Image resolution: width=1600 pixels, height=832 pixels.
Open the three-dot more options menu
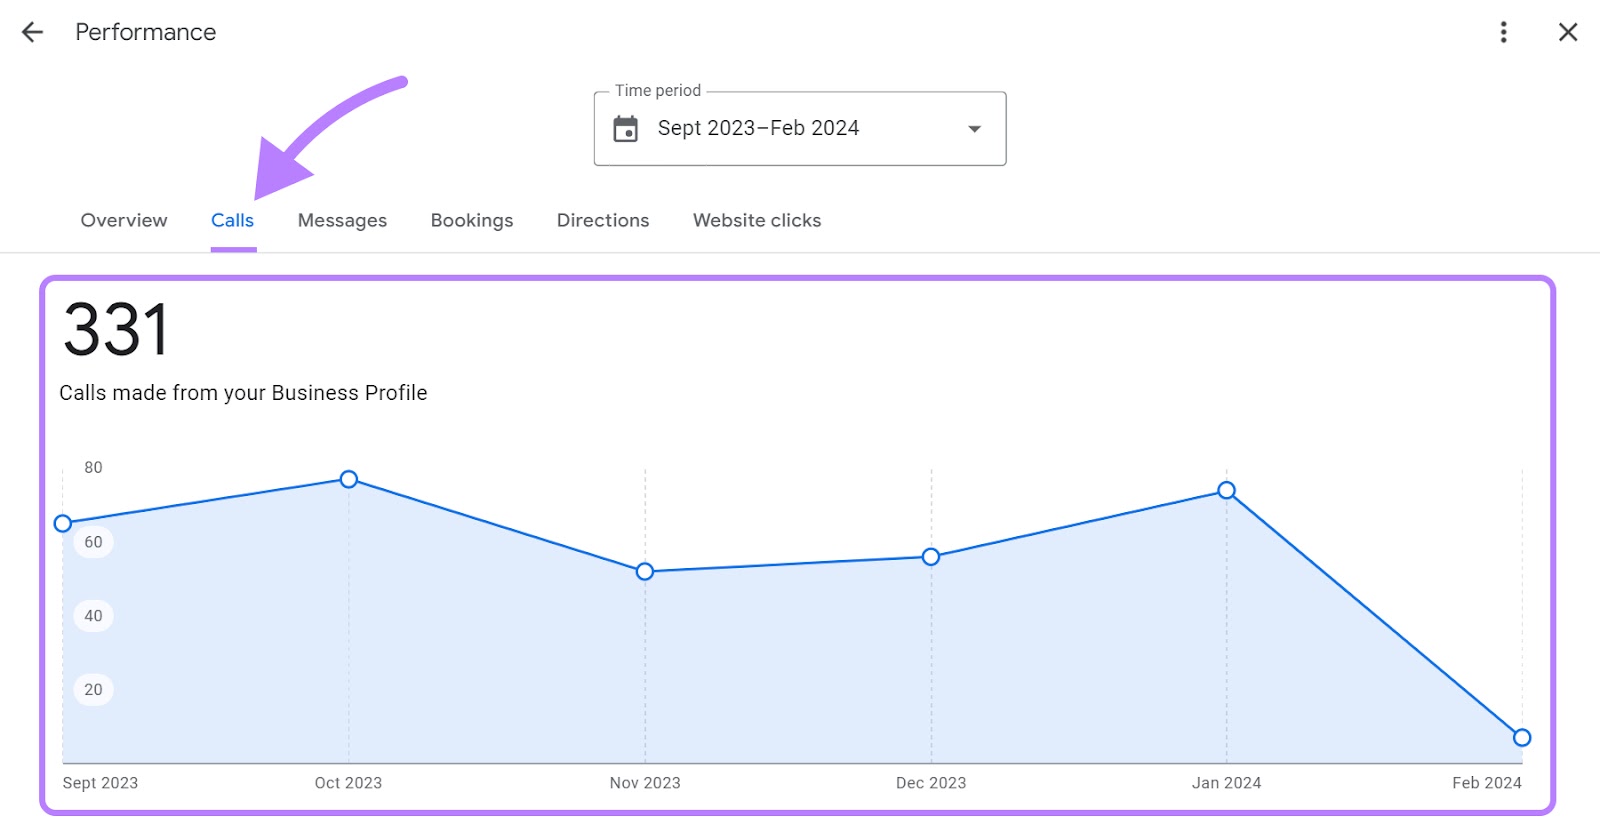1503,32
